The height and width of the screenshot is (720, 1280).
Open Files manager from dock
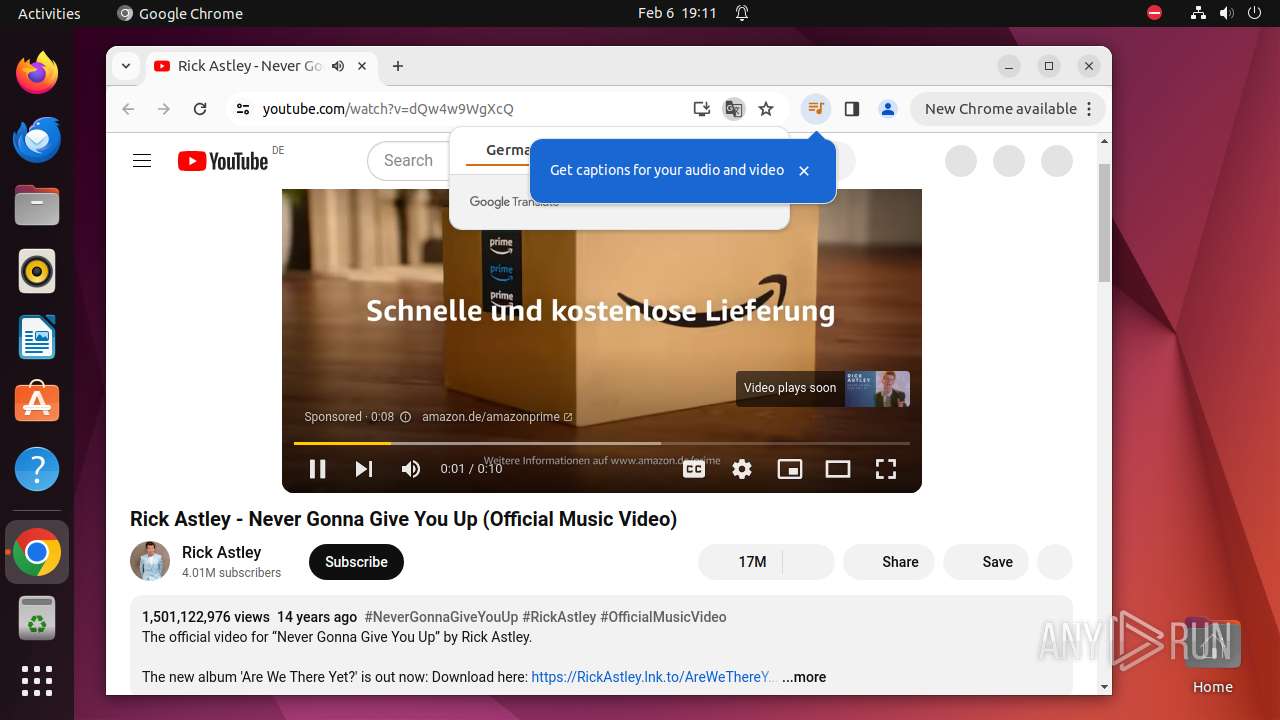tap(37, 205)
